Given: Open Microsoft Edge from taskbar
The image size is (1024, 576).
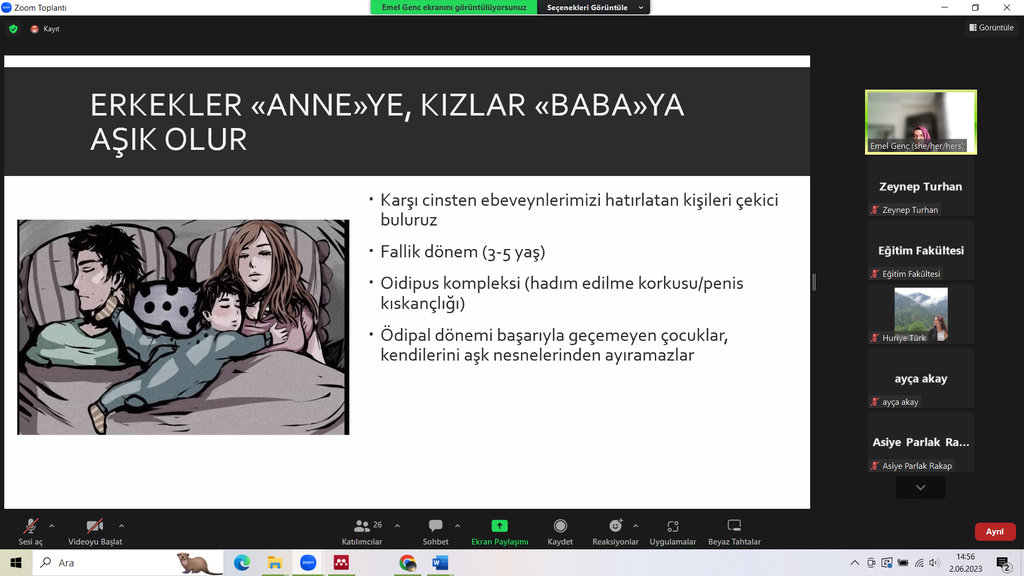Looking at the screenshot, I should coord(242,562).
